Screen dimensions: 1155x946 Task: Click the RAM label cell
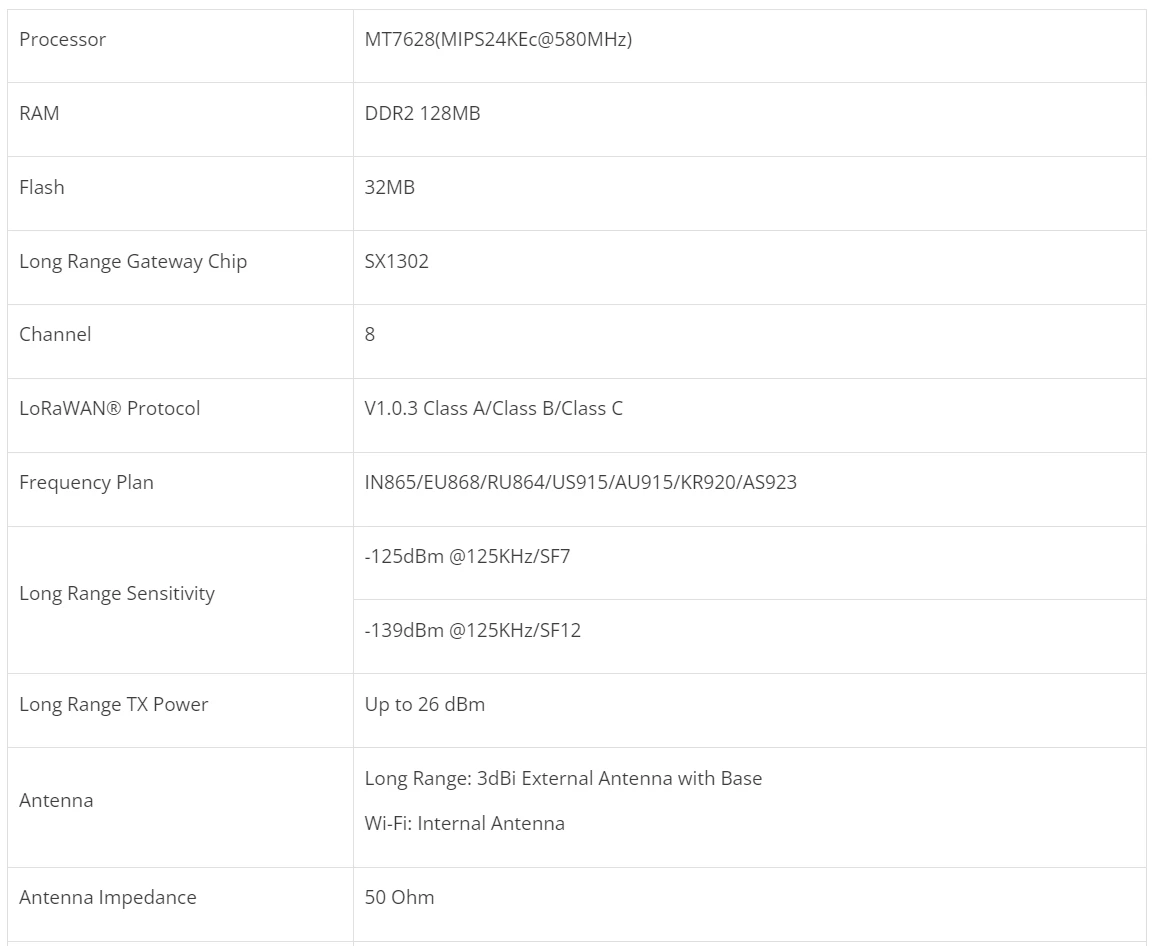click(40, 114)
